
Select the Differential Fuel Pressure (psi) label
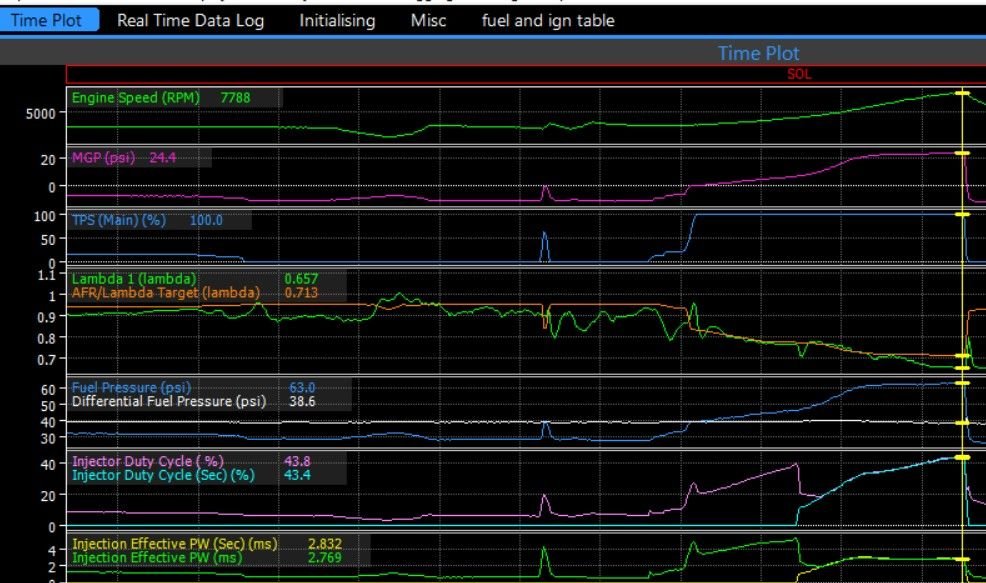[169, 401]
